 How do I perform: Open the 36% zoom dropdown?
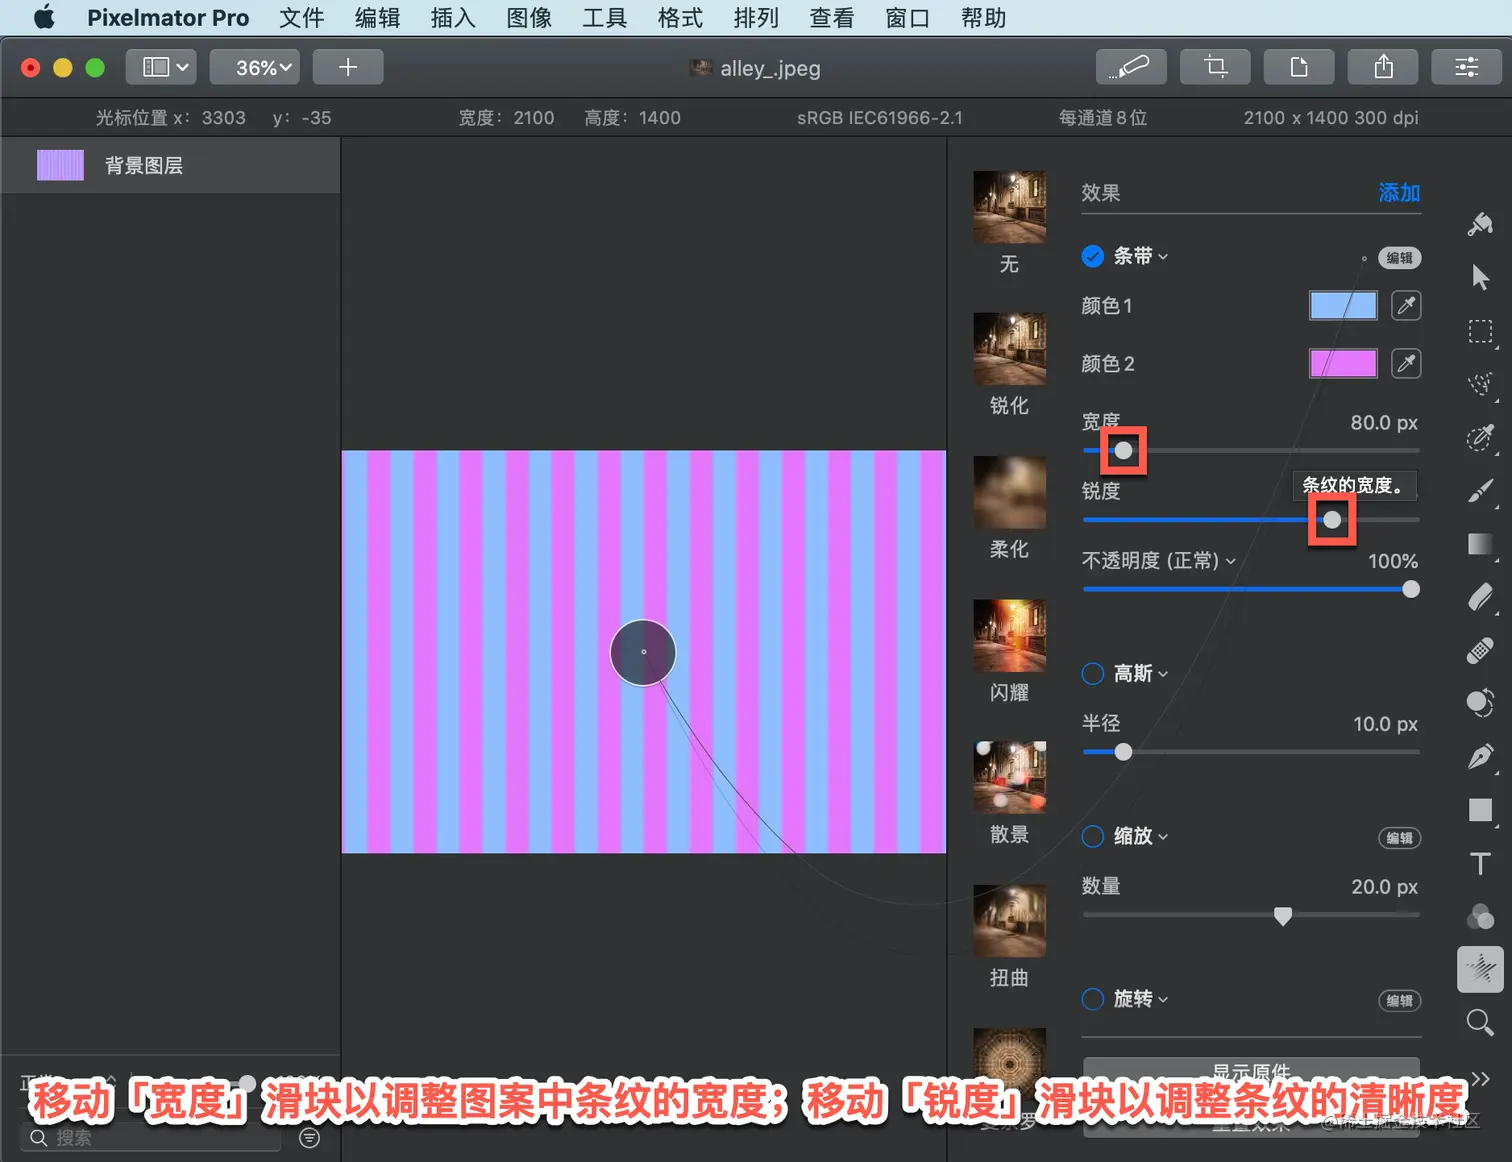(x=255, y=67)
